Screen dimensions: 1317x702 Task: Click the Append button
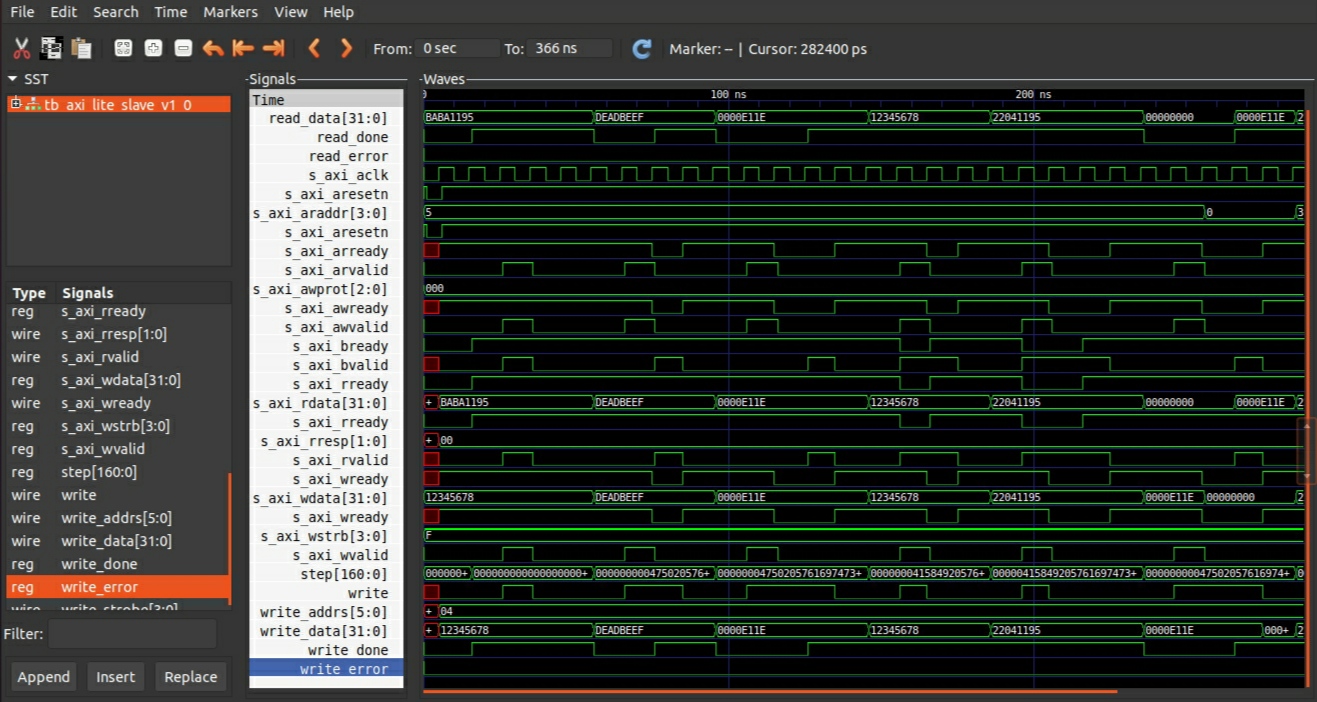coord(44,677)
